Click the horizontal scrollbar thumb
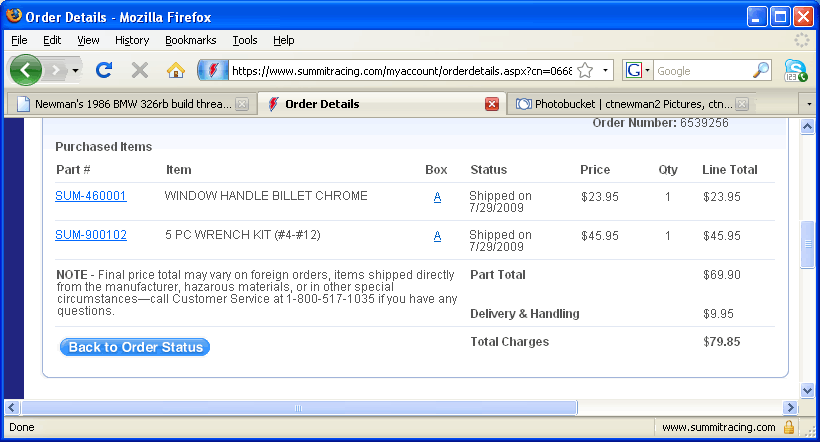The height and width of the screenshot is (442, 820). (299, 407)
